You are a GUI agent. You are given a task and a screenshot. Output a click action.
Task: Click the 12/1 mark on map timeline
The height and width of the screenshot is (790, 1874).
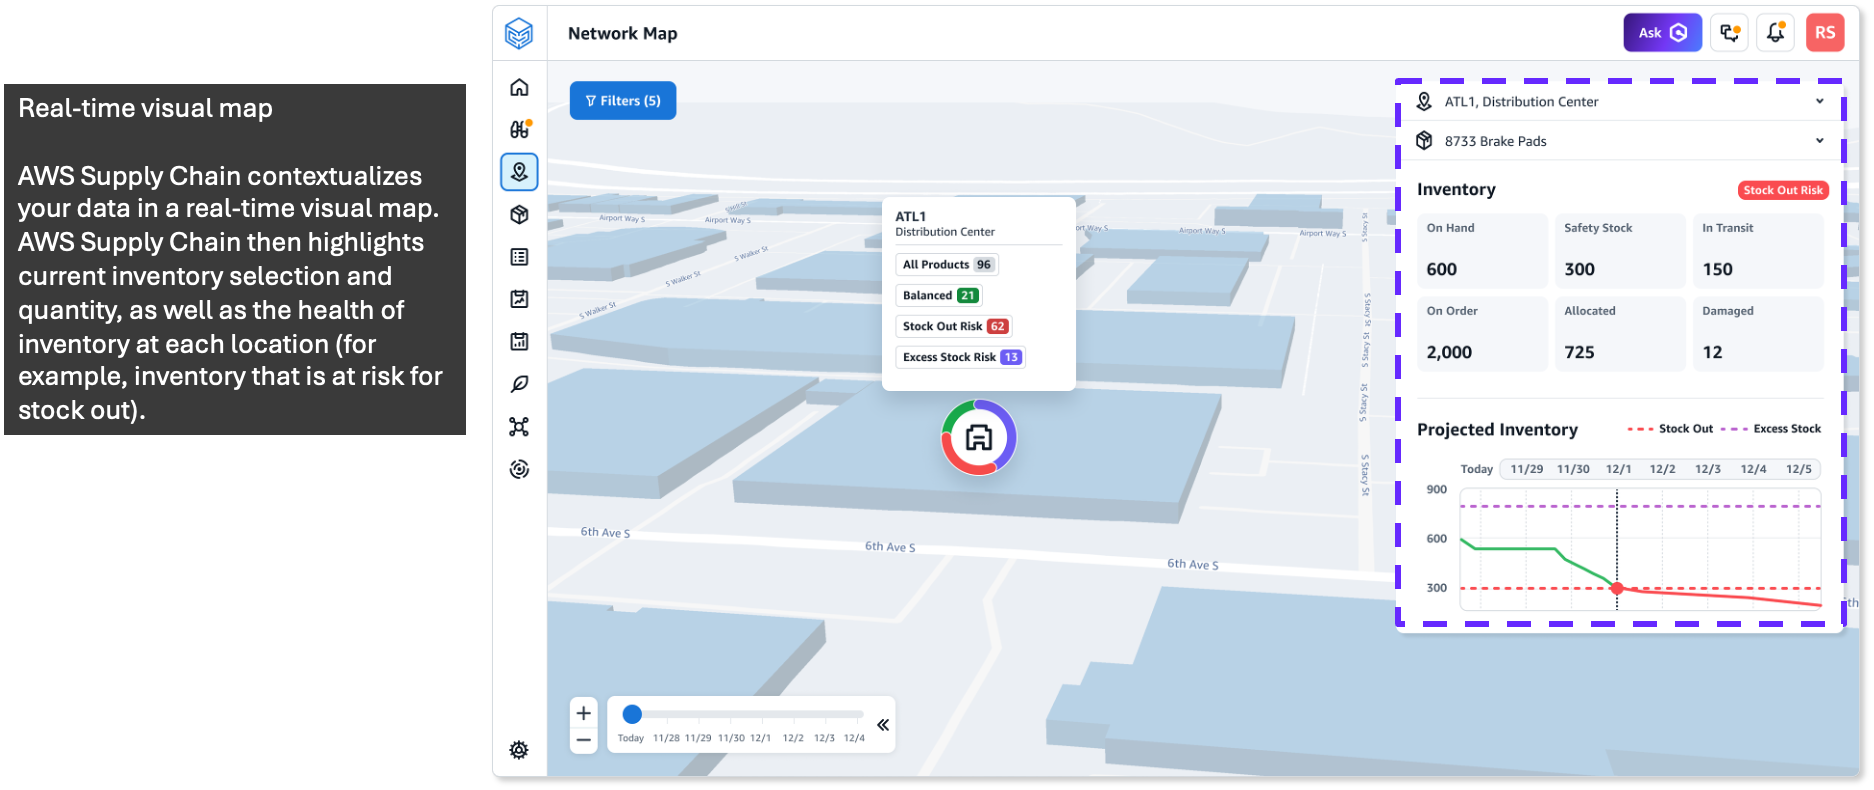click(x=760, y=738)
